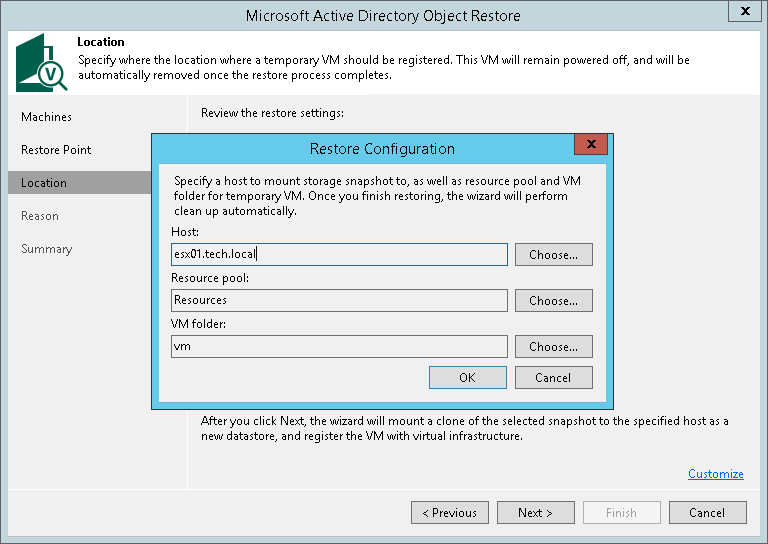The height and width of the screenshot is (544, 768).
Task: Open the Reason wizard step
Action: click(40, 216)
